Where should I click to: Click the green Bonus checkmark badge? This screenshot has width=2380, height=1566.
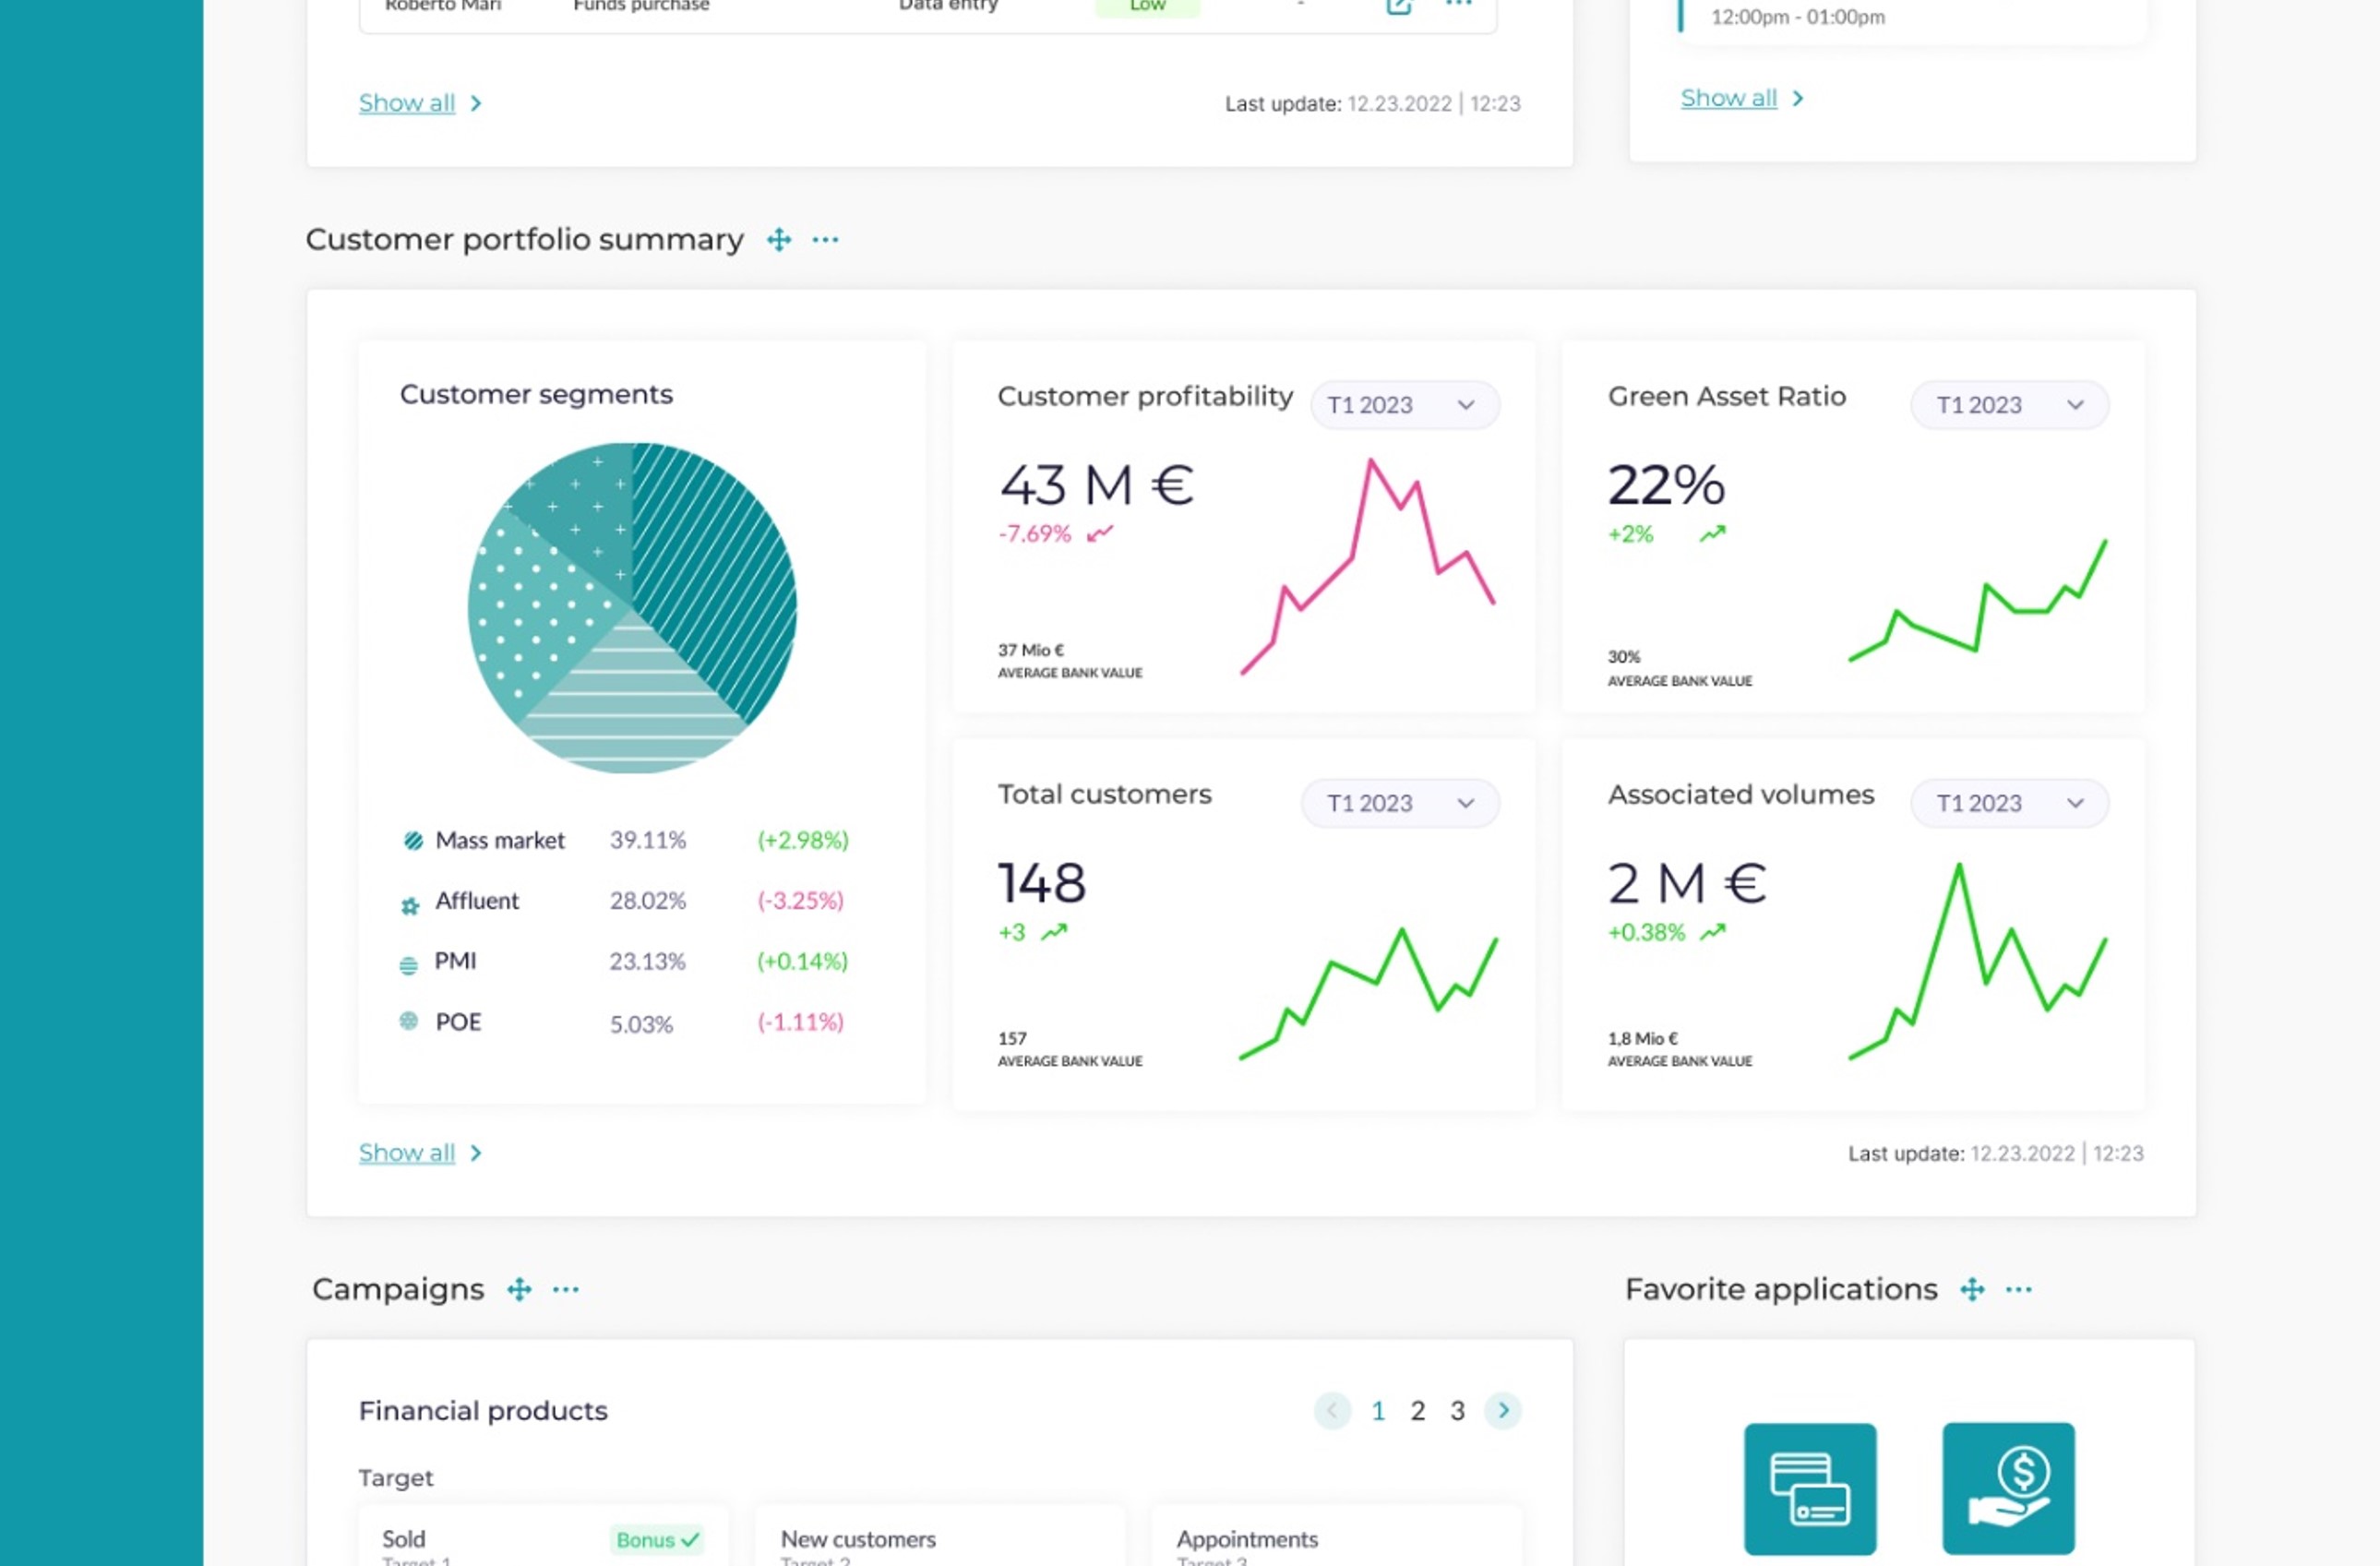pyautogui.click(x=656, y=1540)
